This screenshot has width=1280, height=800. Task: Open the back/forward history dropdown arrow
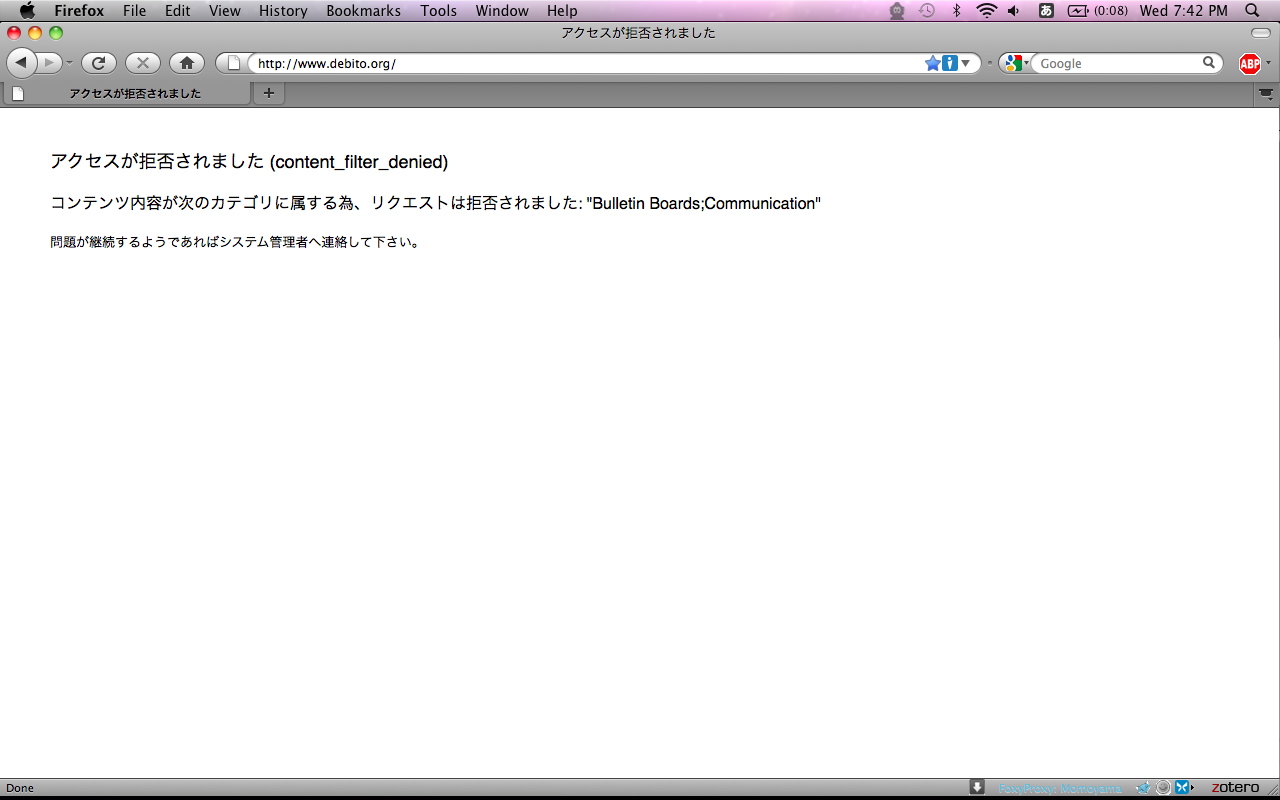pyautogui.click(x=70, y=63)
